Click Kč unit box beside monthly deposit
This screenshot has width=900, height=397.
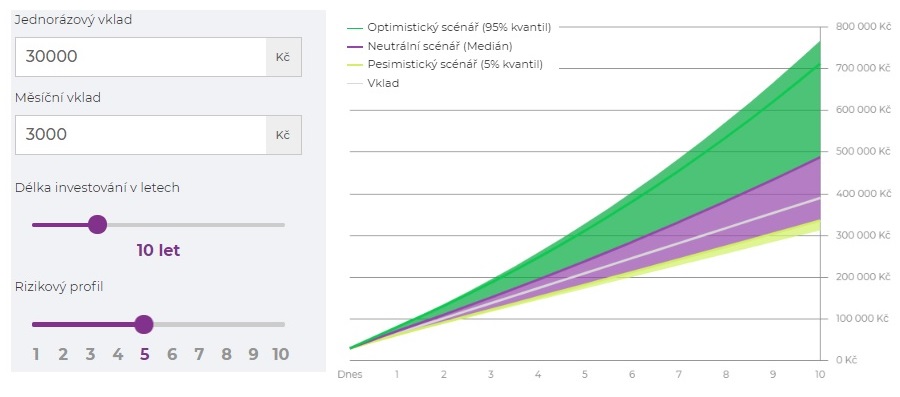click(284, 135)
